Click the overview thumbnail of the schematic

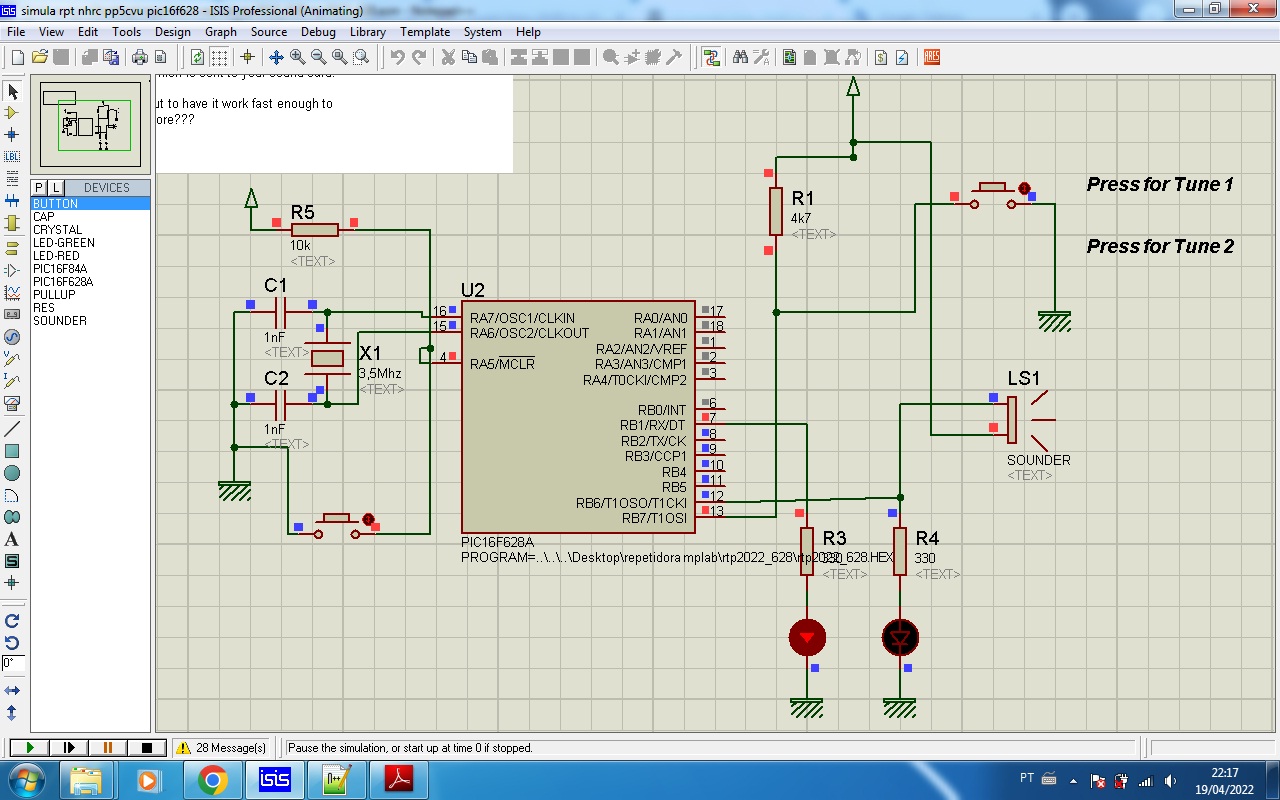click(x=89, y=123)
